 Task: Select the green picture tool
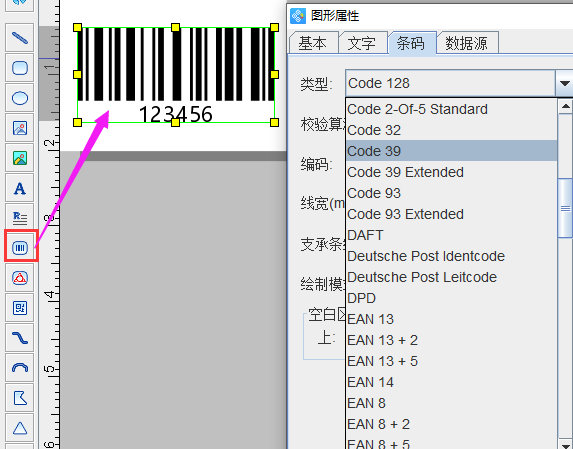pos(20,158)
